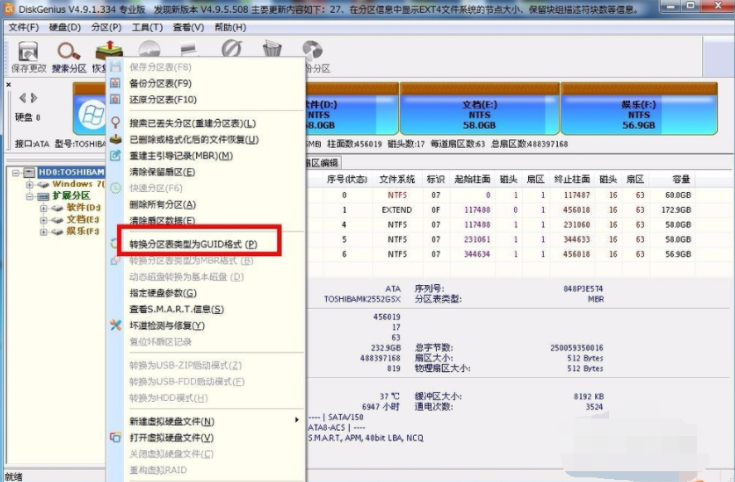Open the 文件(F) menu
The height and width of the screenshot is (482, 735).
(x=23, y=27)
